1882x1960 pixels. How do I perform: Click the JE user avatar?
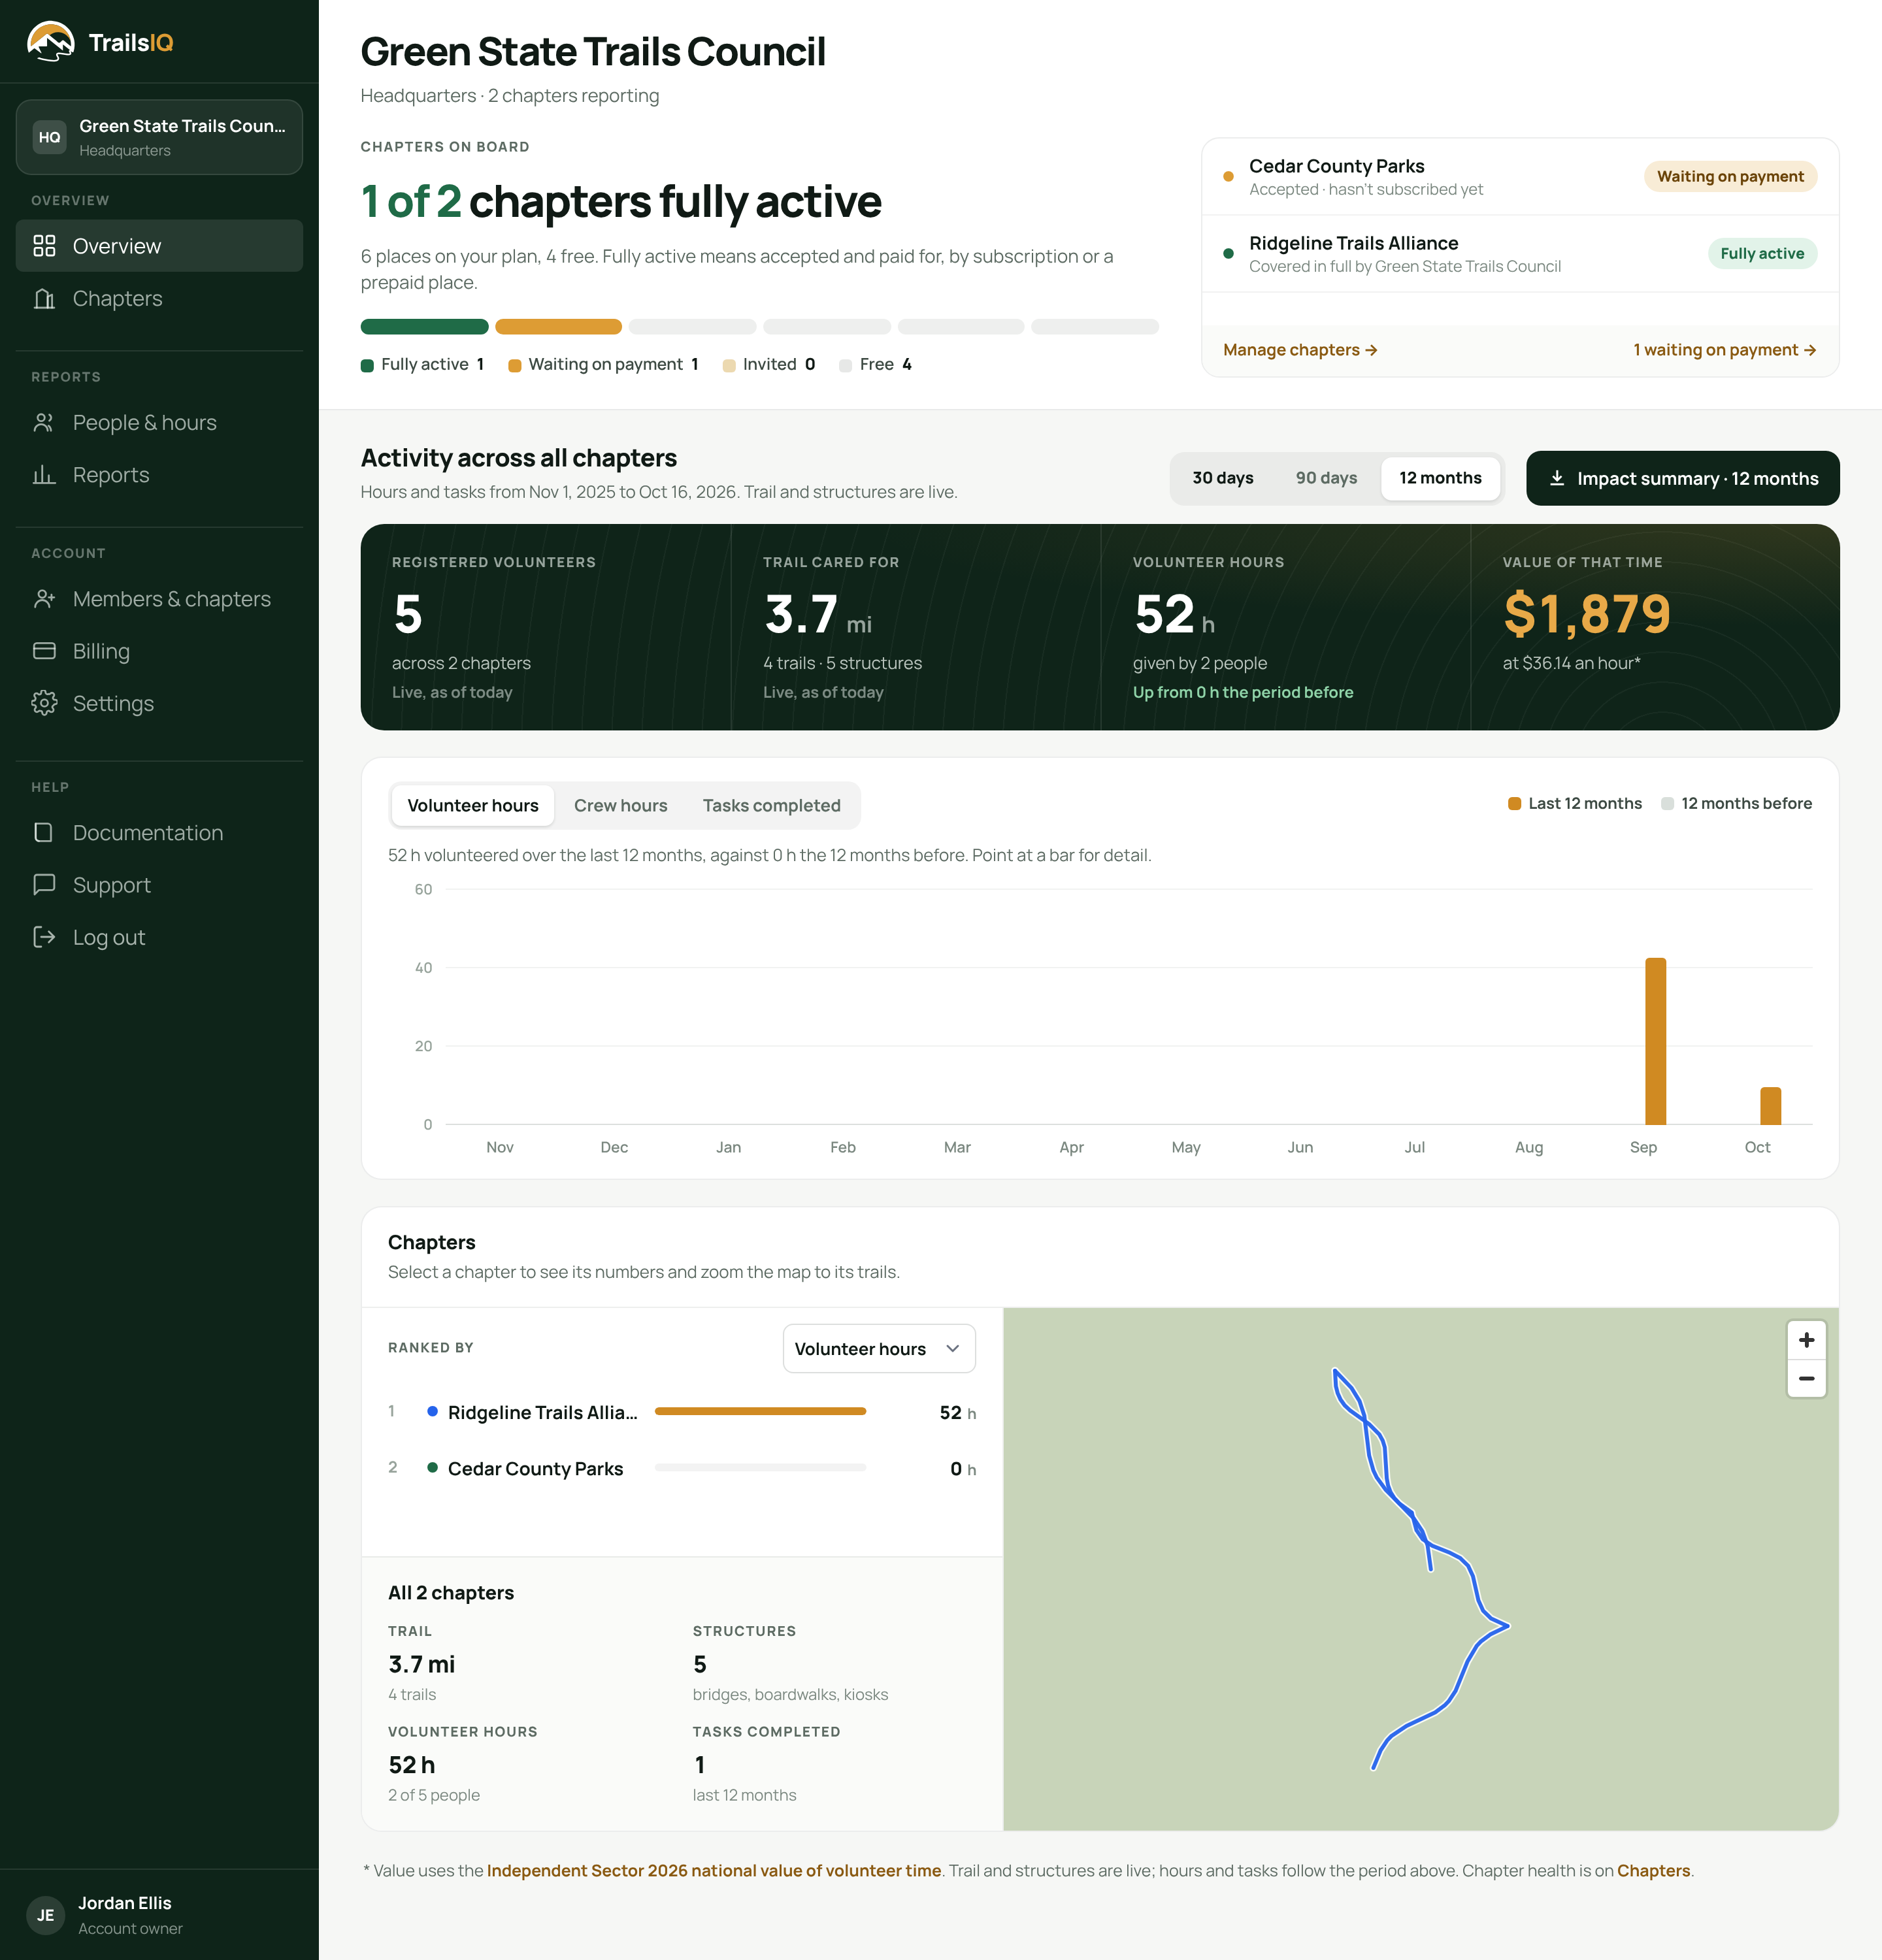[x=46, y=1915]
